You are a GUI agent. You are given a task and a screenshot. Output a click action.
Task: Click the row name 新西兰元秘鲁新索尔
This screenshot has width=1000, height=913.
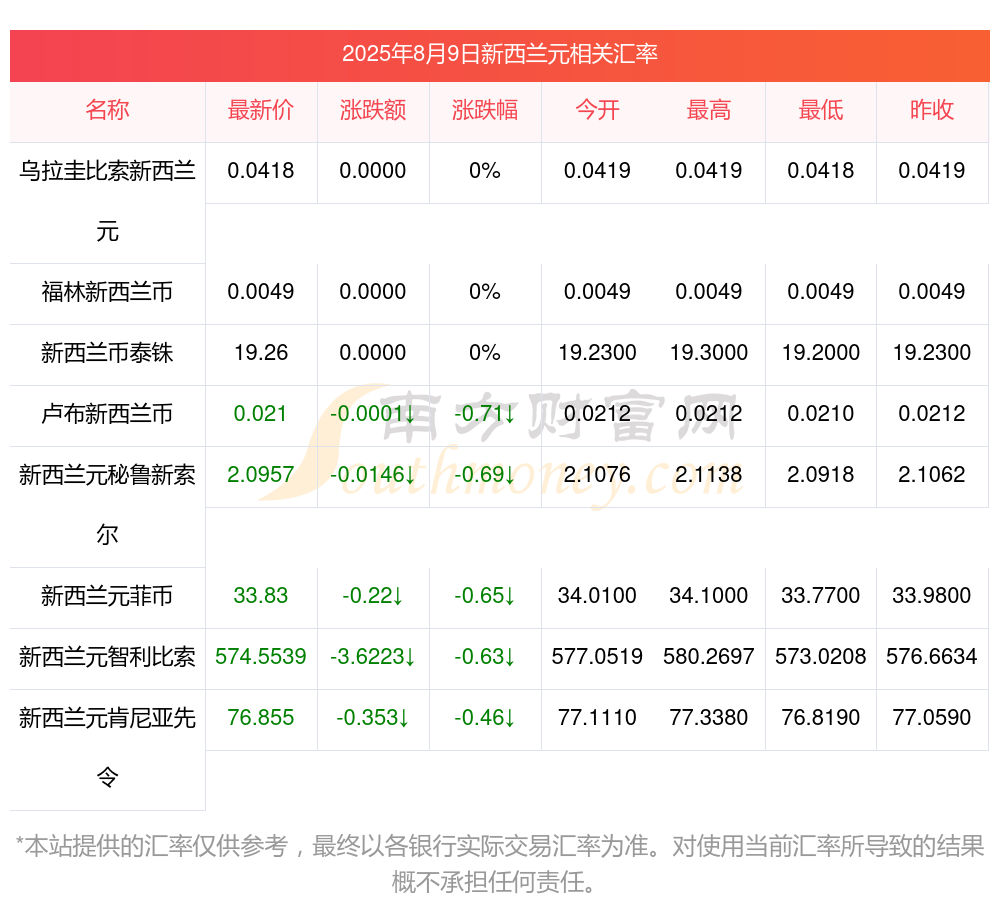107,504
